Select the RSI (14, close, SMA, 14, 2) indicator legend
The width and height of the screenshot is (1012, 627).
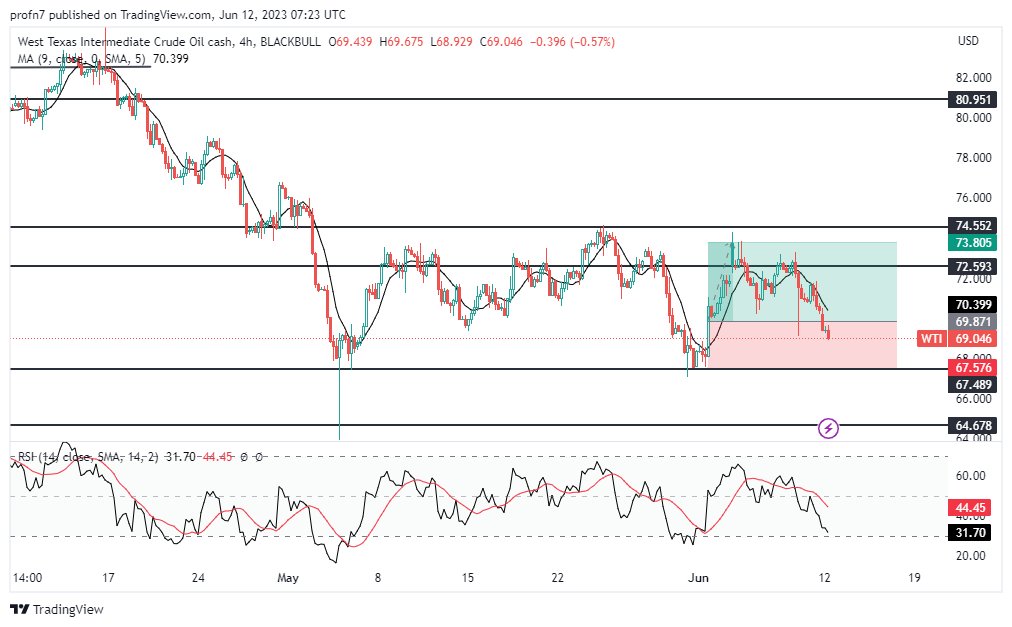(x=88, y=457)
